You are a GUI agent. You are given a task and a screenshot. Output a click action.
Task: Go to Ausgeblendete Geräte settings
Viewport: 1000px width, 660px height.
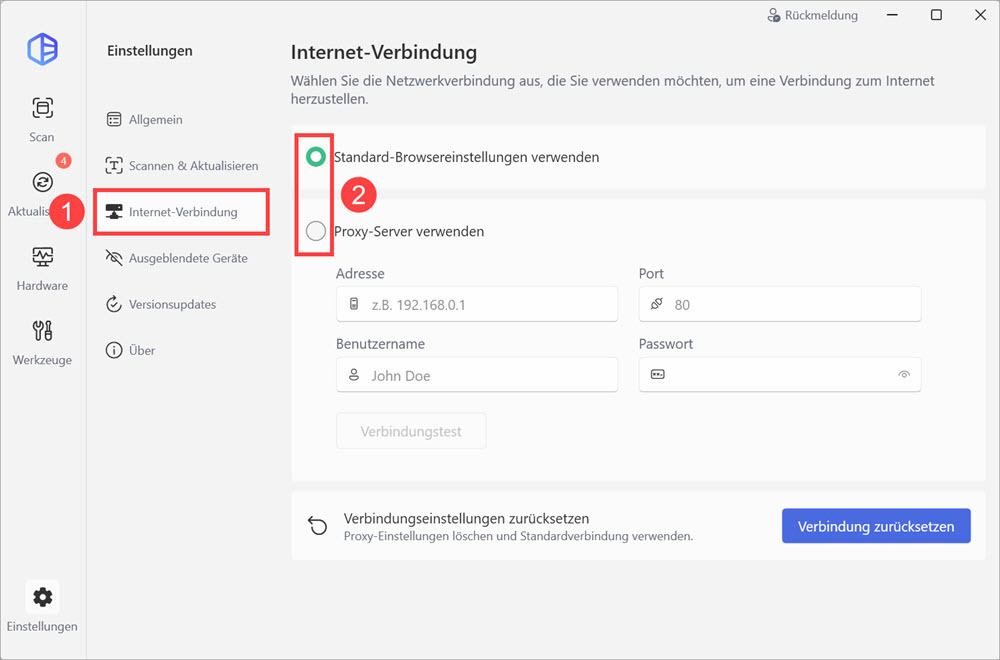187,258
